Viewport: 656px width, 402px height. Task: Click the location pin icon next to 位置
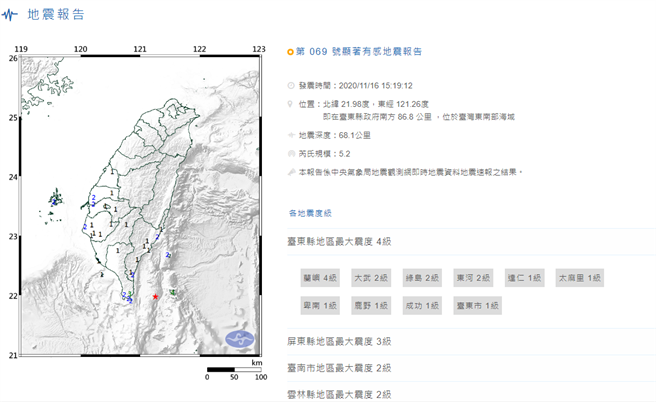(291, 103)
